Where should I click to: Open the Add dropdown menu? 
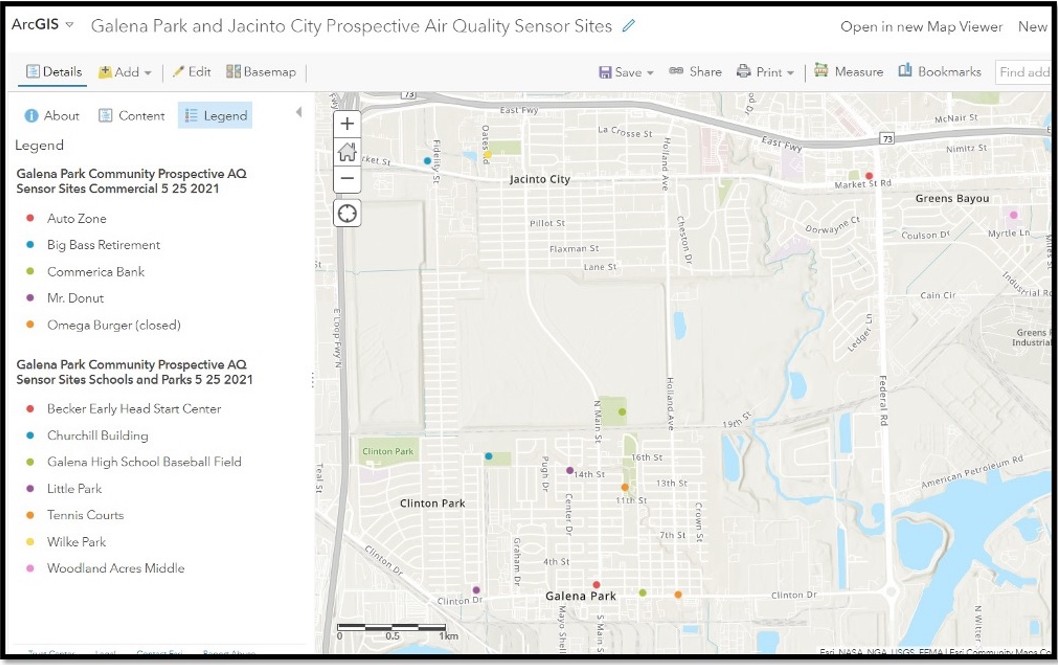[125, 72]
